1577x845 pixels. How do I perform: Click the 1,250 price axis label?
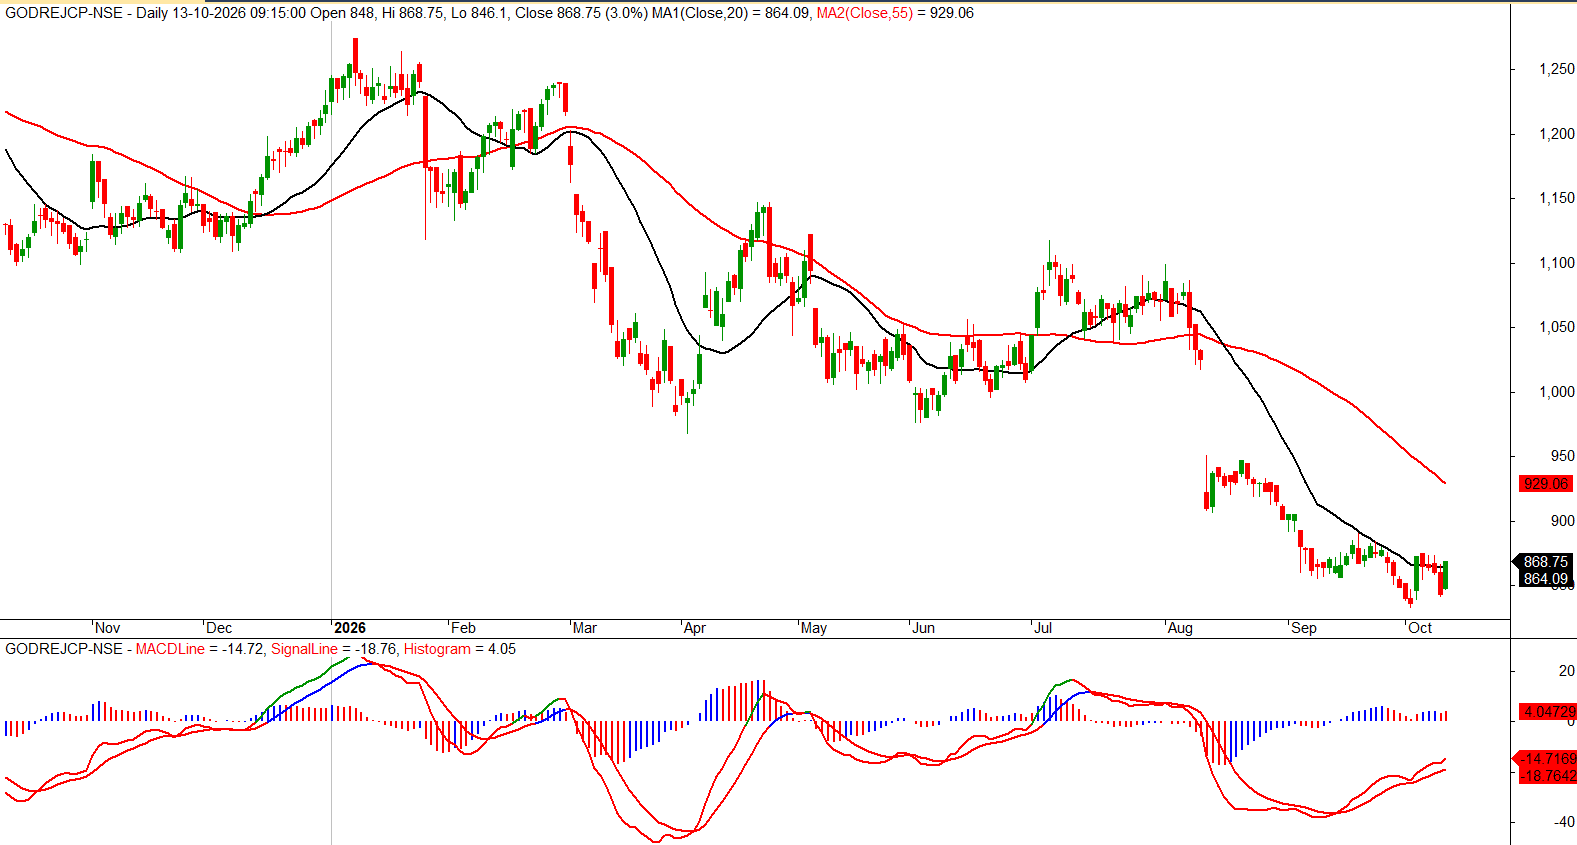[1557, 69]
